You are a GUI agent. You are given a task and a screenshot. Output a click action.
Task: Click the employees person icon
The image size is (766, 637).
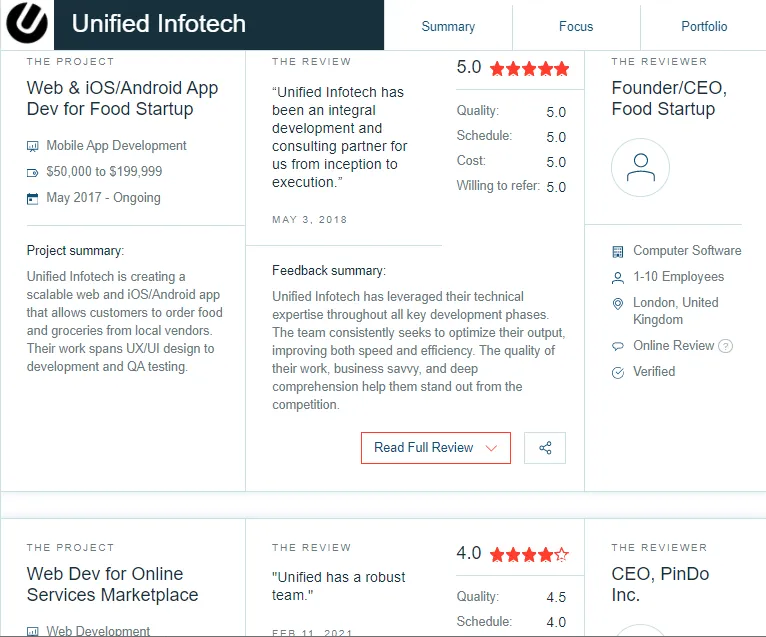(x=617, y=277)
